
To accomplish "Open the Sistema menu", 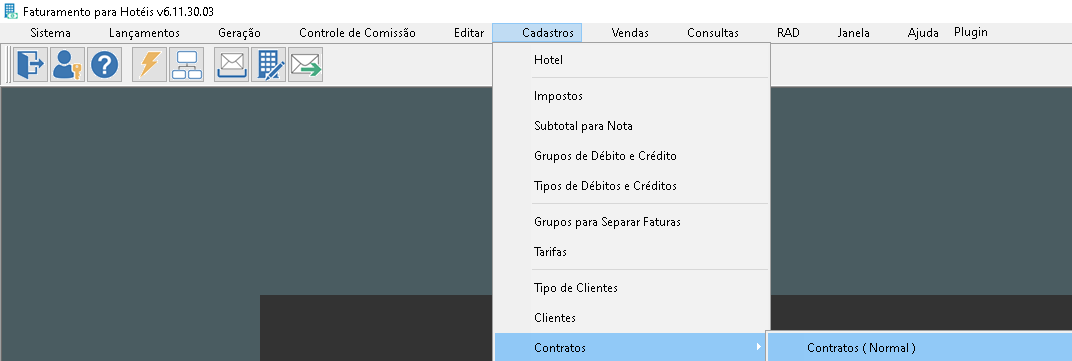I will [51, 33].
